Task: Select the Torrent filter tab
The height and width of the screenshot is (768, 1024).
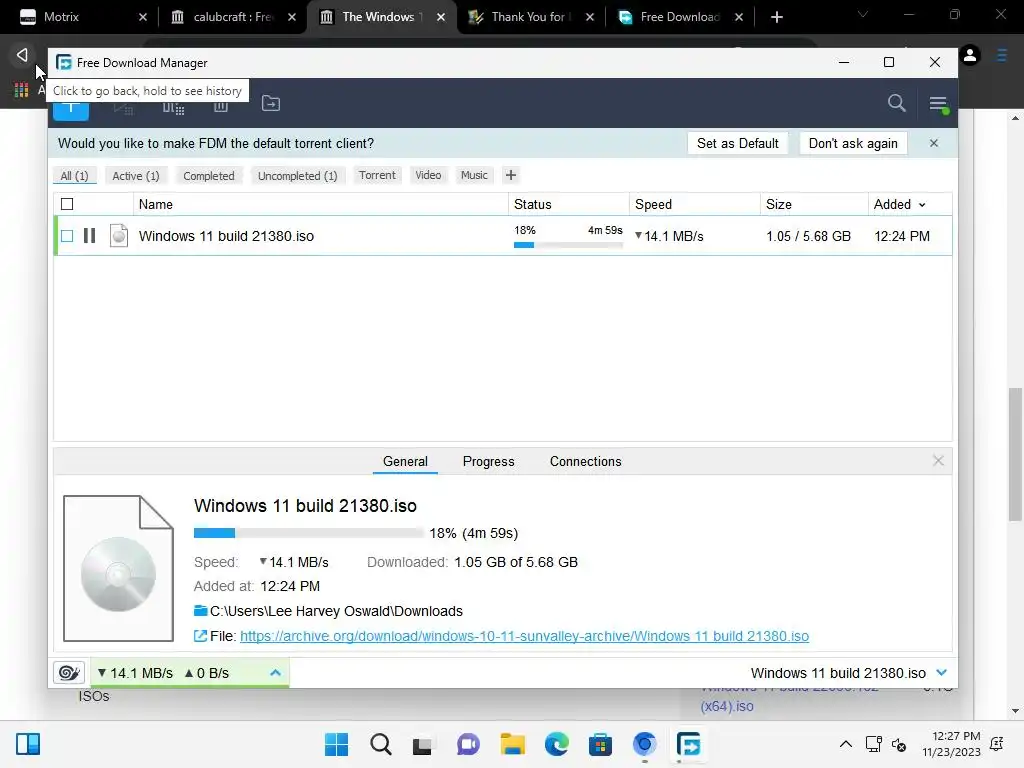Action: (x=377, y=175)
